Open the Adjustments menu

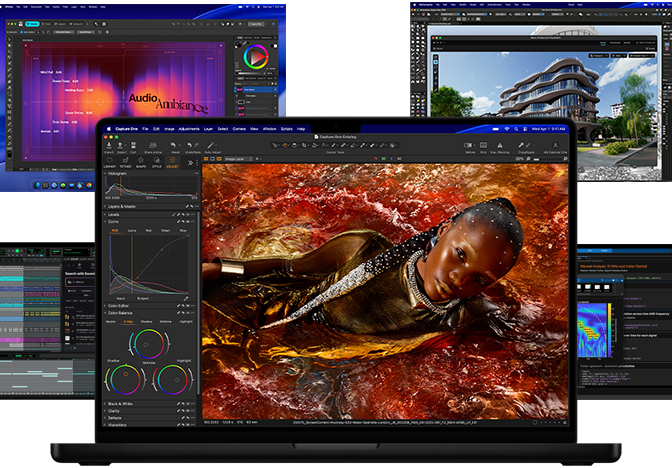pos(189,129)
